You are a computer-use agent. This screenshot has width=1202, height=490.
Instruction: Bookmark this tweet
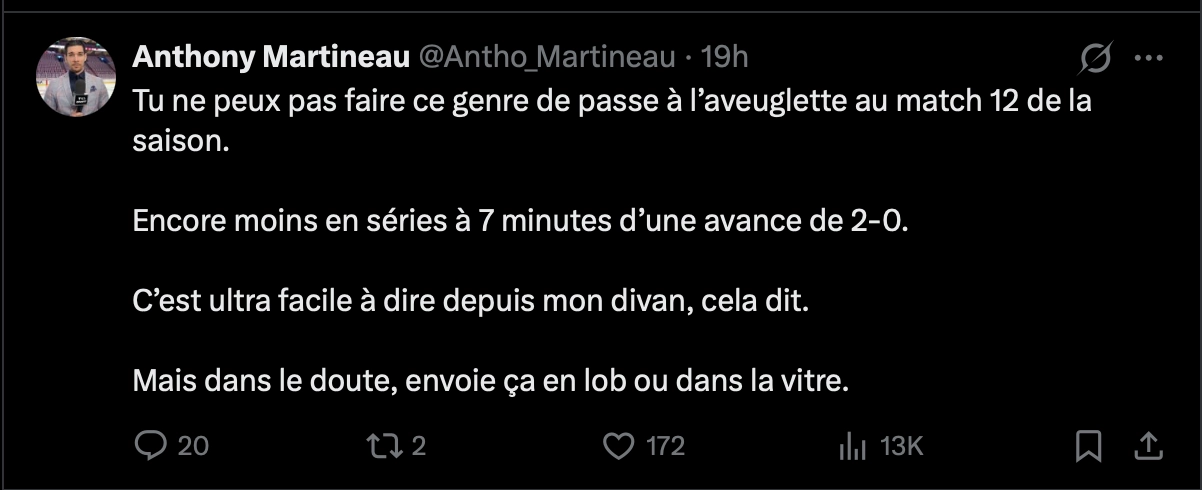1089,445
